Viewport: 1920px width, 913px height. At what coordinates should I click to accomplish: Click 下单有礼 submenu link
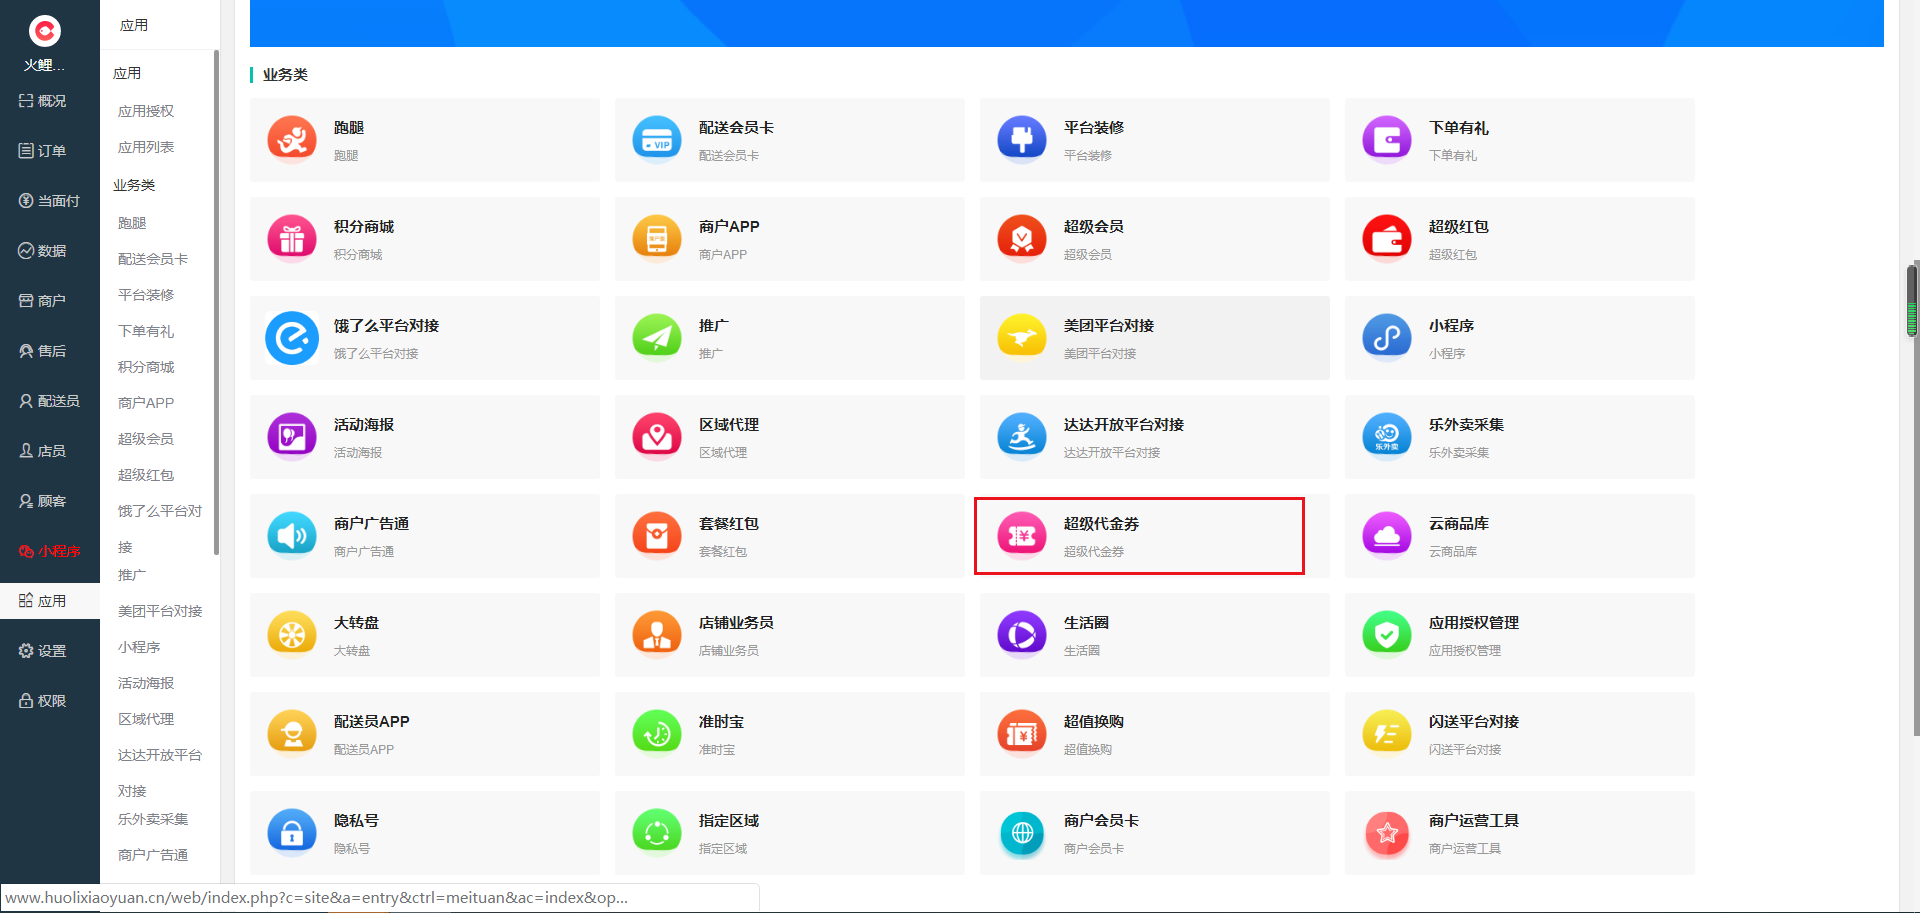[x=146, y=331]
